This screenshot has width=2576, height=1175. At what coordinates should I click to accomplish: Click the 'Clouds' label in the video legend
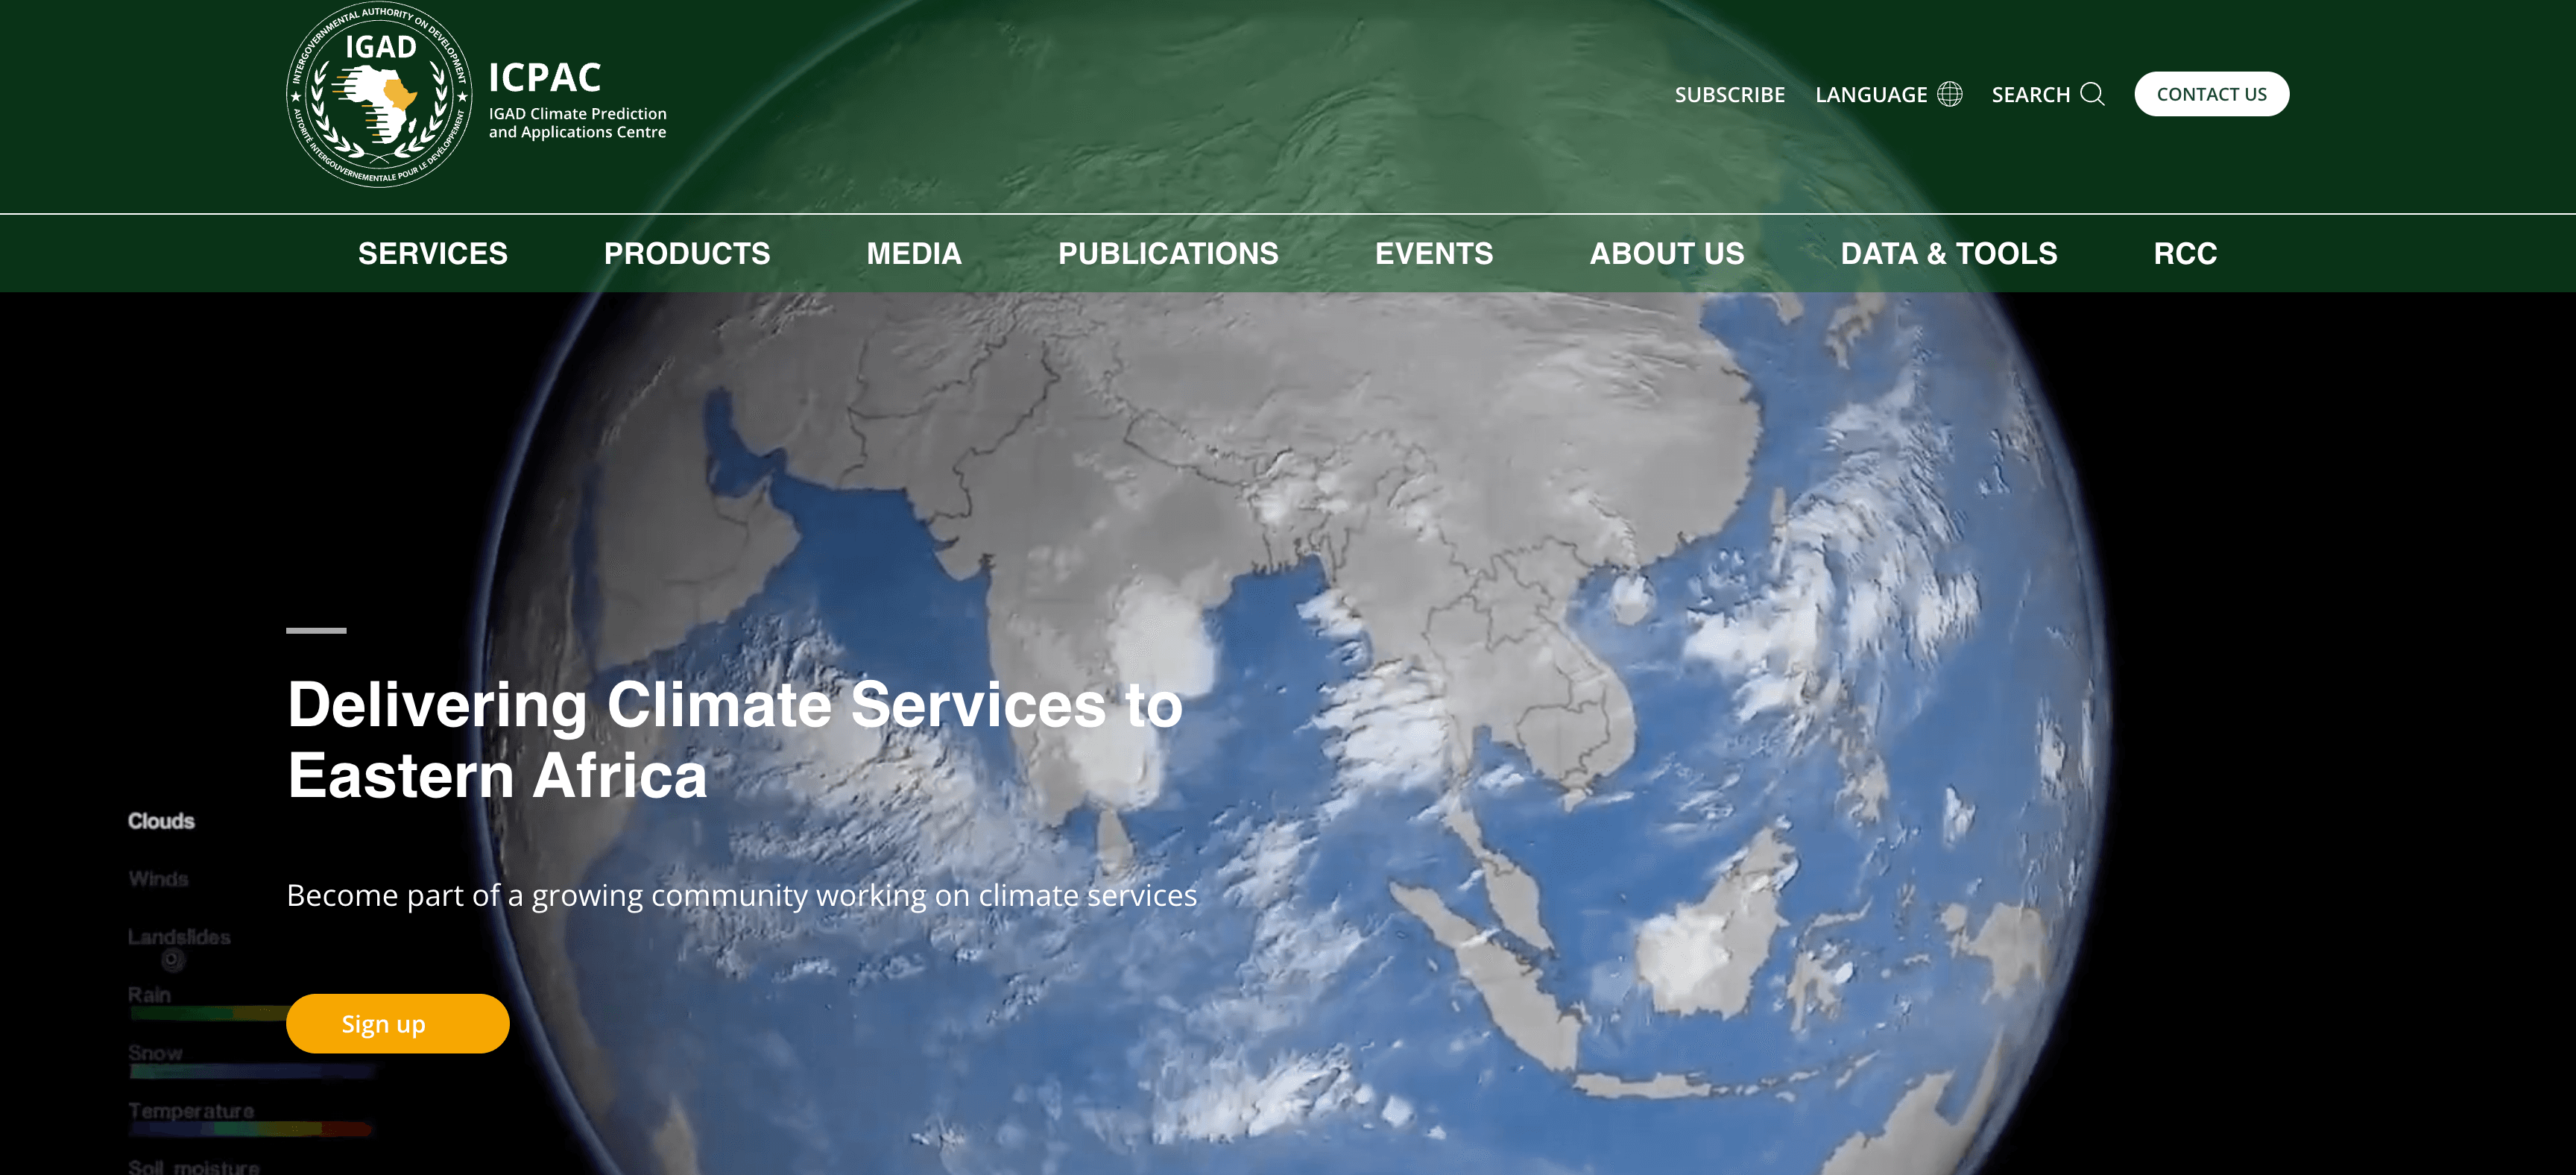coord(161,821)
